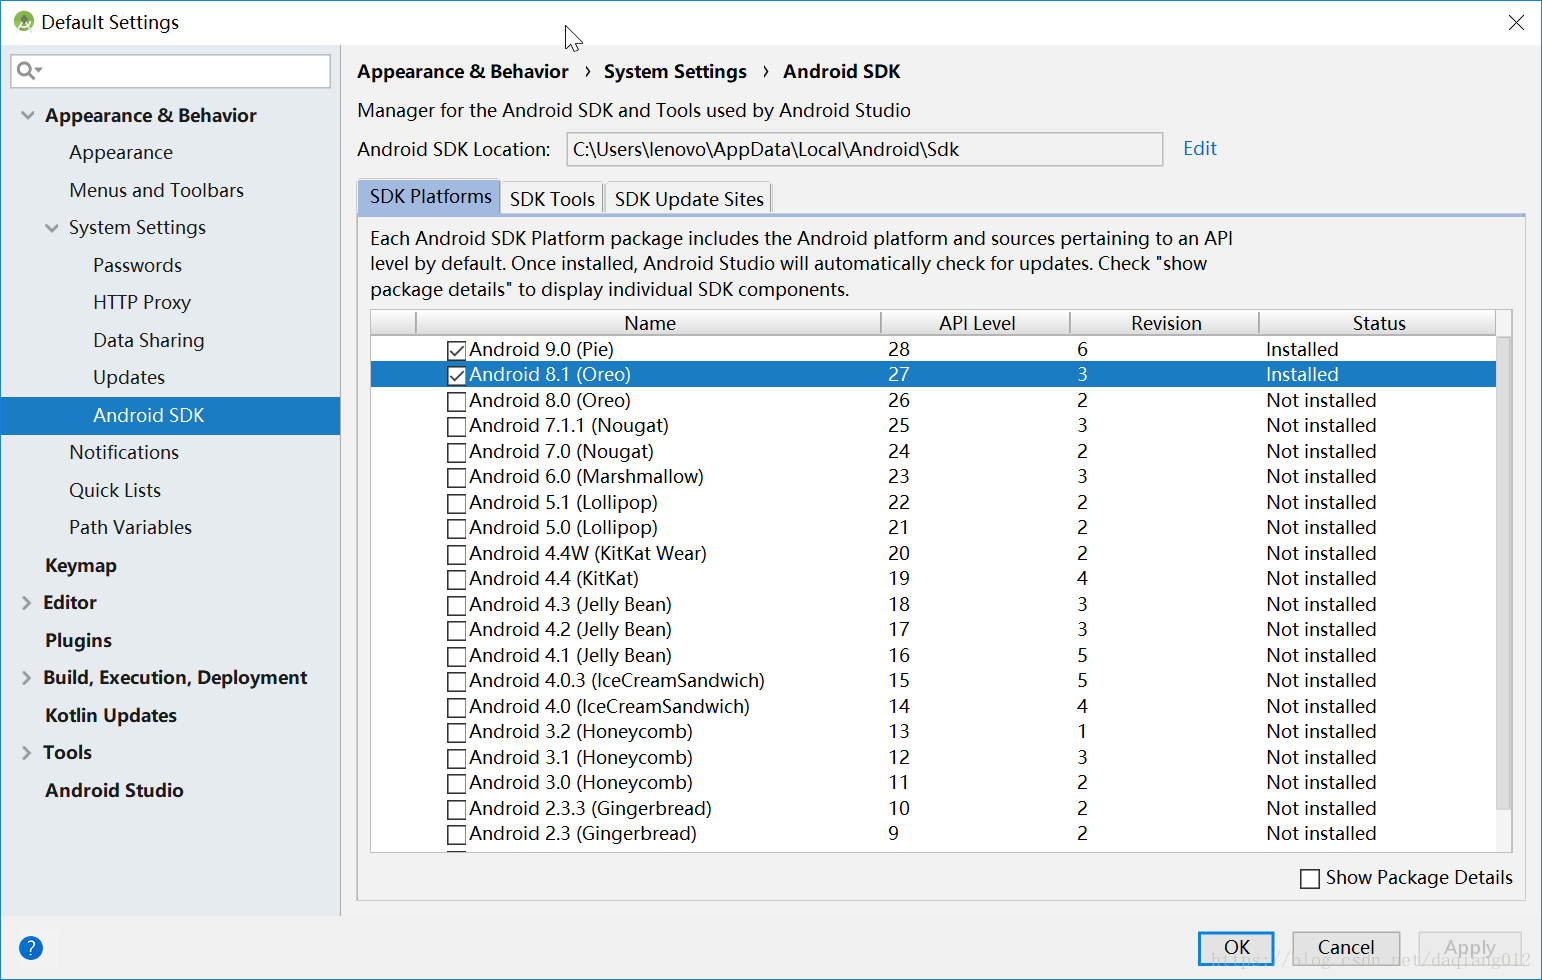Collapse the Appearance & Behavior section
This screenshot has height=980, width=1542.
(28, 115)
